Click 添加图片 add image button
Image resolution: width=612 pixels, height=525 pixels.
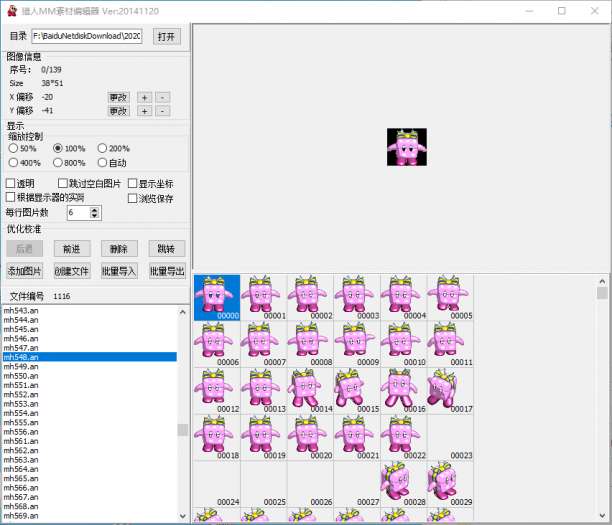point(25,271)
